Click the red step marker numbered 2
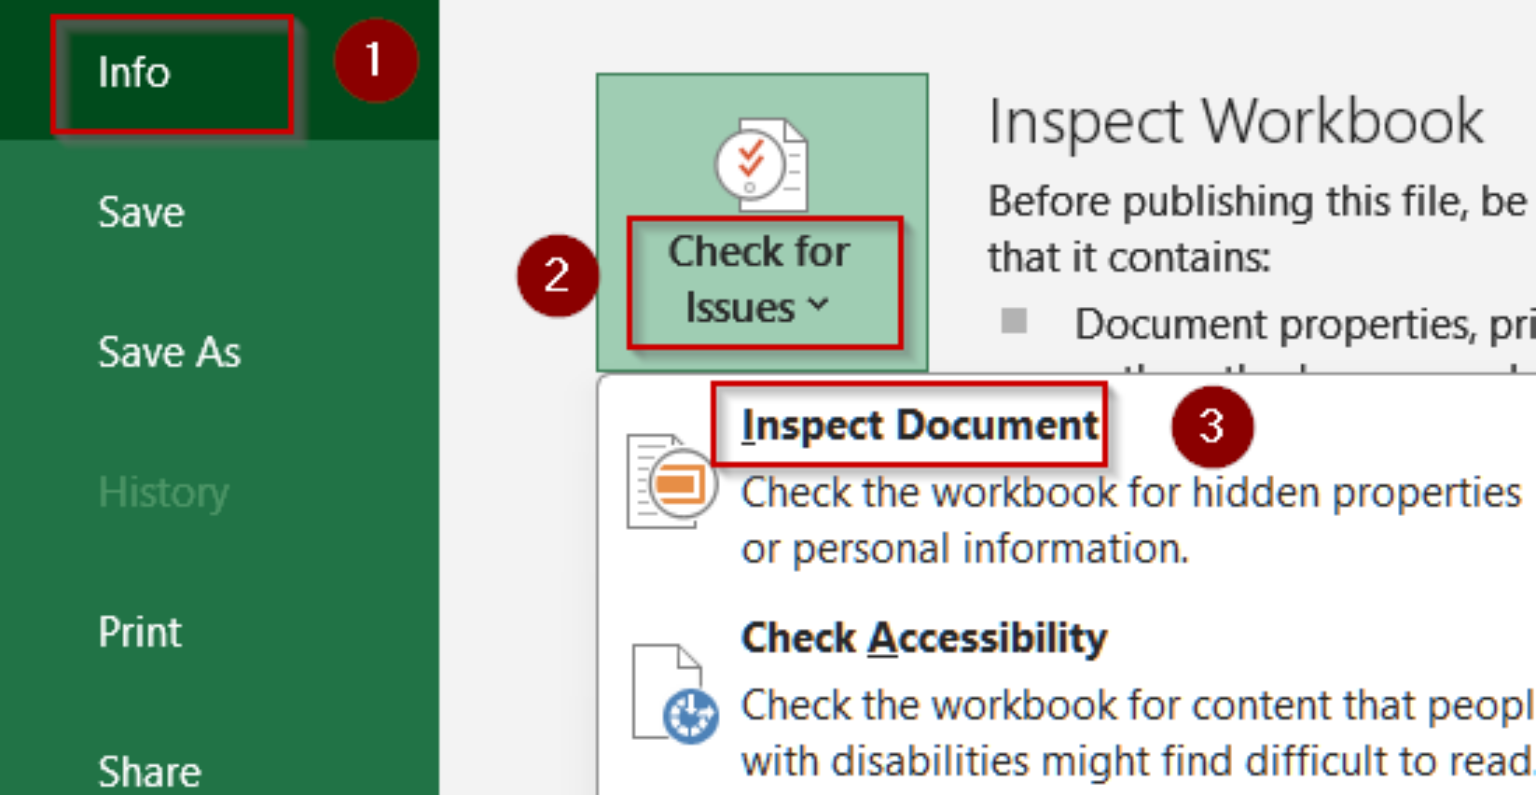Screen dimensions: 1536x795 pos(557,276)
